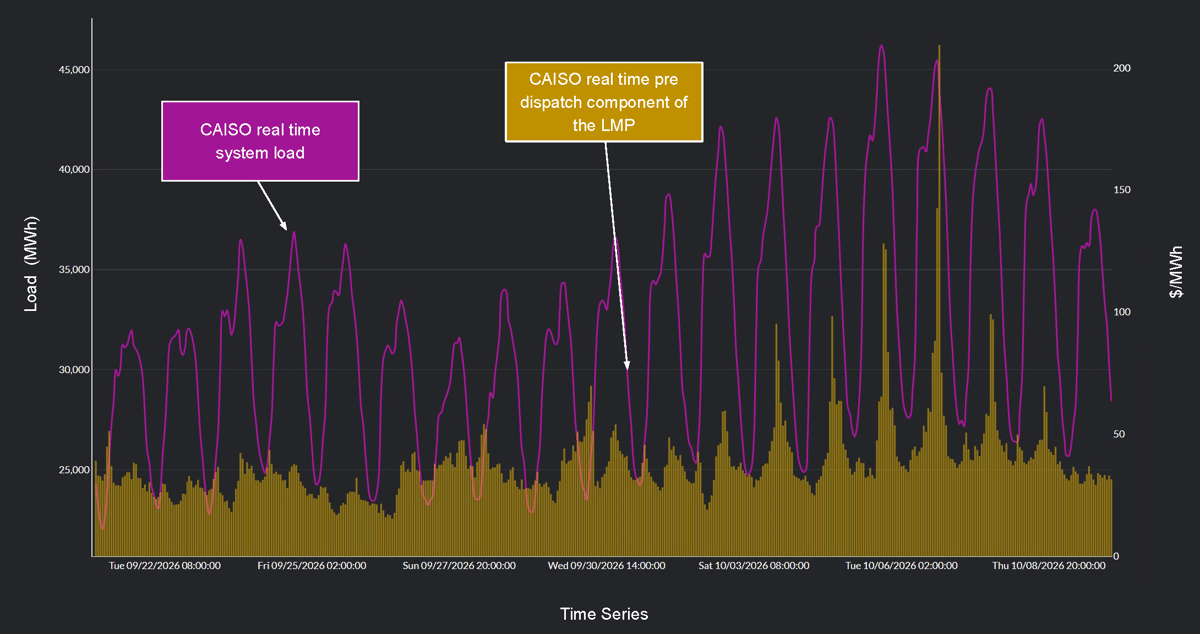Click the 50 $/MWh axis label
Viewport: 1200px width, 634px height.
[1121, 434]
